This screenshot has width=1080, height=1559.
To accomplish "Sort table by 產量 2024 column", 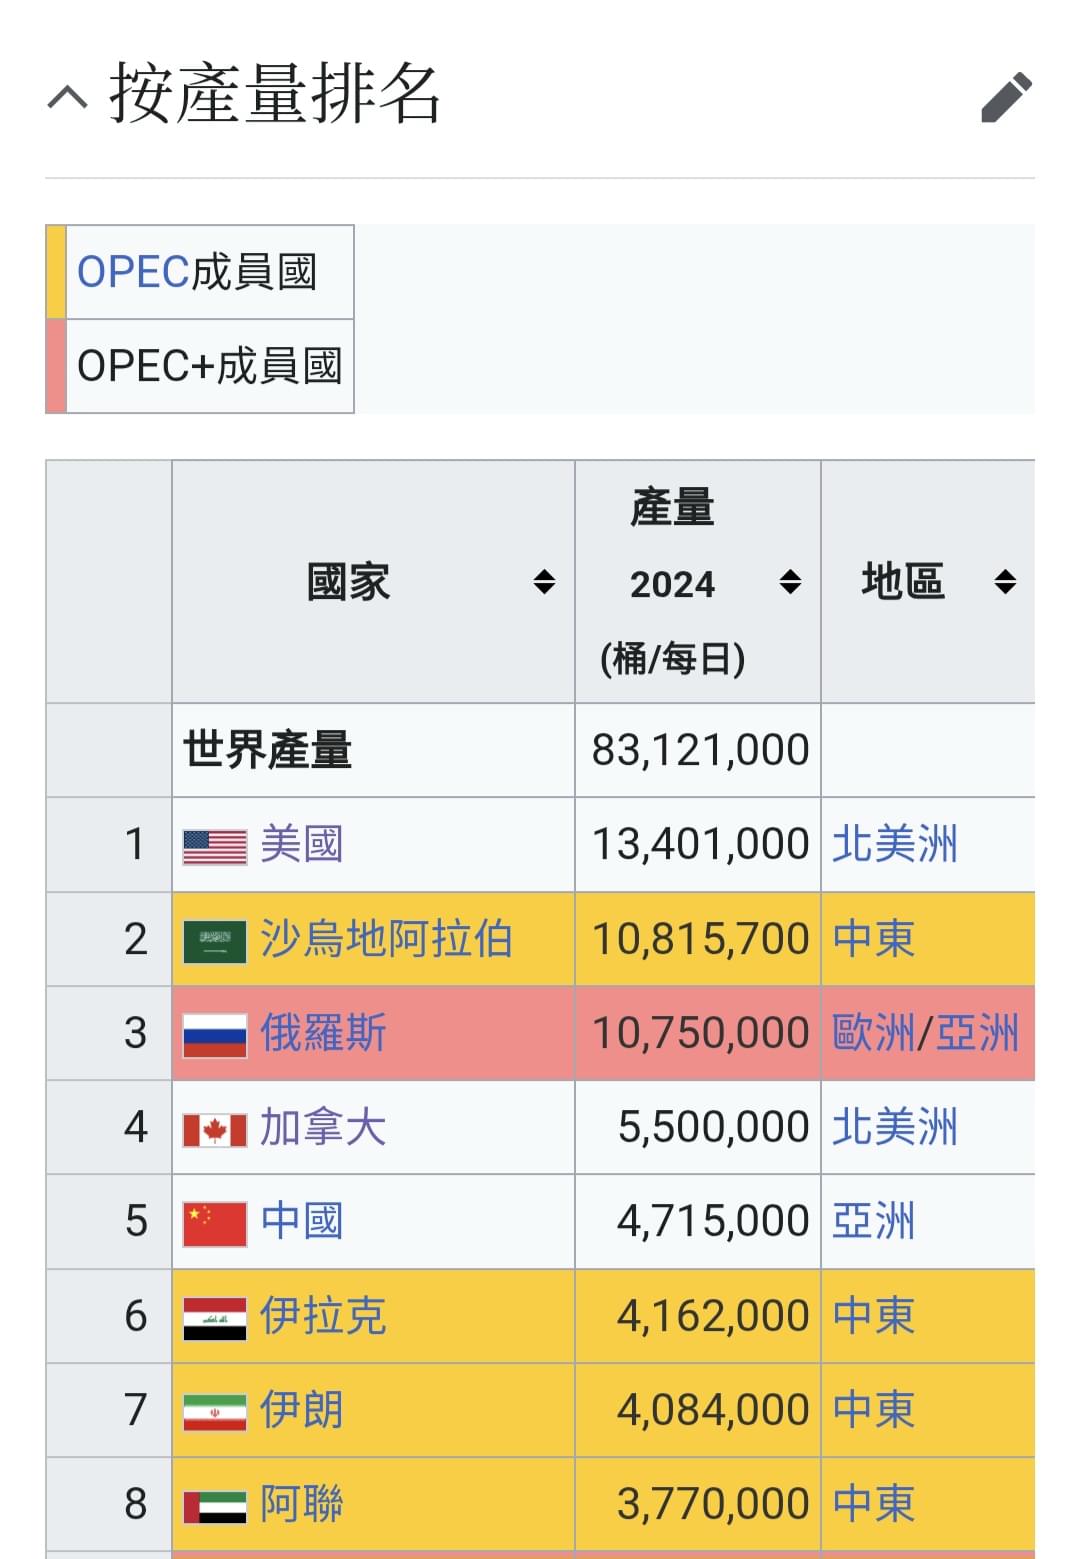I will point(790,582).
